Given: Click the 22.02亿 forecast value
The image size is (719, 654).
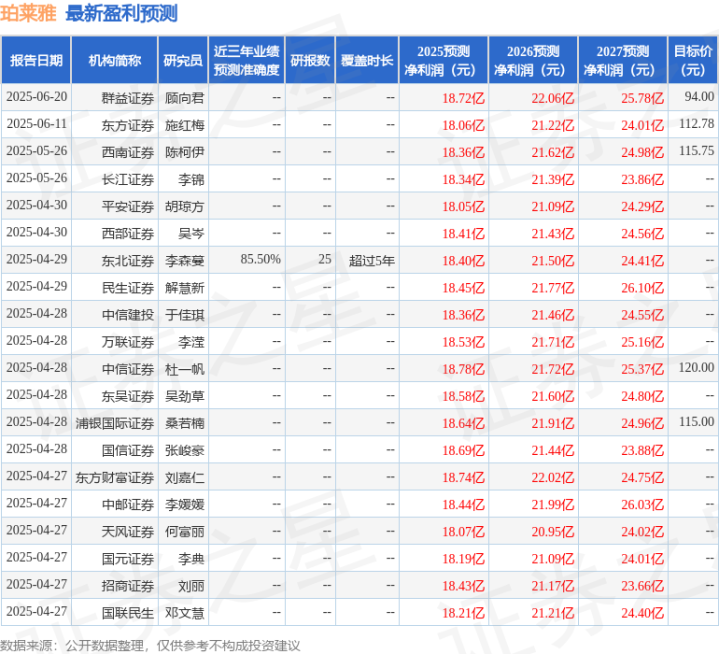Looking at the screenshot, I should tap(553, 477).
